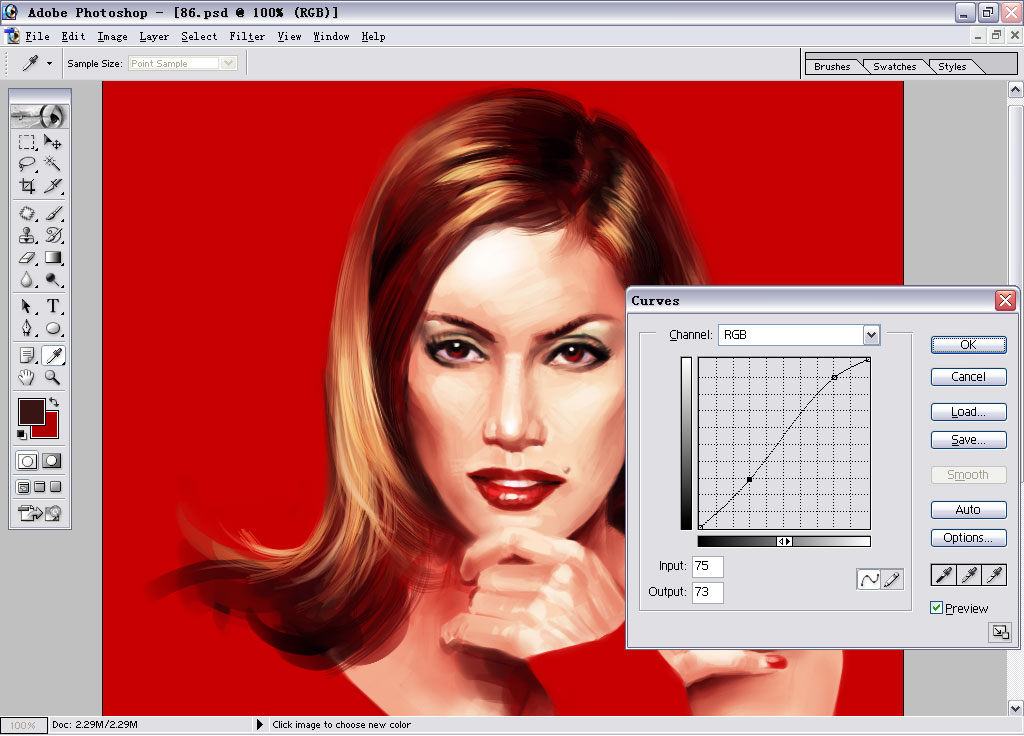Pick the Set Gray Point eyedropper in Curves

[x=968, y=575]
